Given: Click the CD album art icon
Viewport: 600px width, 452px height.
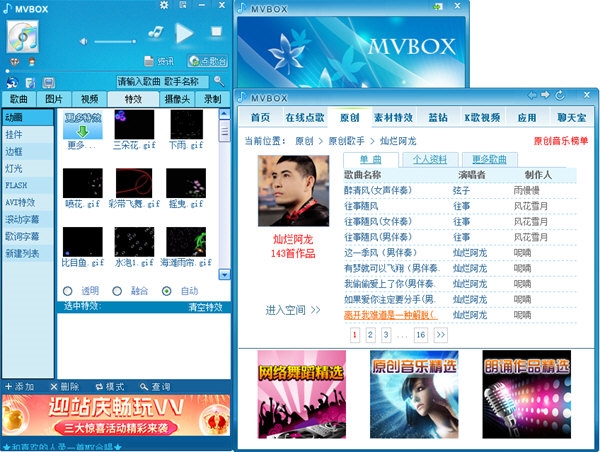Looking at the screenshot, I should tap(23, 37).
